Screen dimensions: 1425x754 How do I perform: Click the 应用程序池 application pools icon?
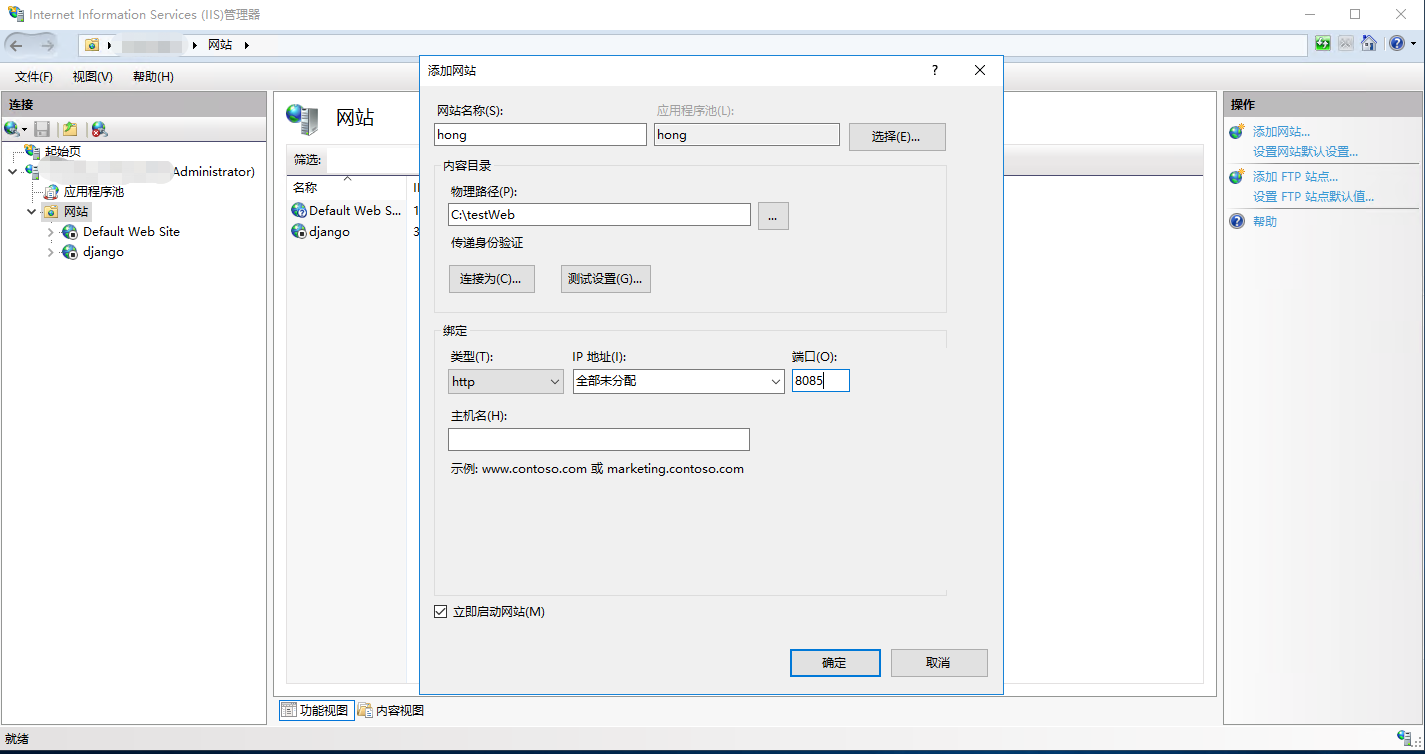pos(51,191)
